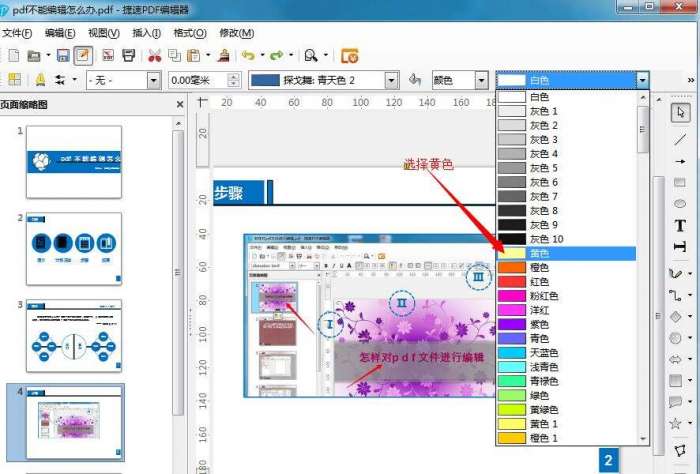Viewport: 700px width, 474px height.
Task: Open the Open-file dropdown arrow
Action: pyautogui.click(x=48, y=56)
